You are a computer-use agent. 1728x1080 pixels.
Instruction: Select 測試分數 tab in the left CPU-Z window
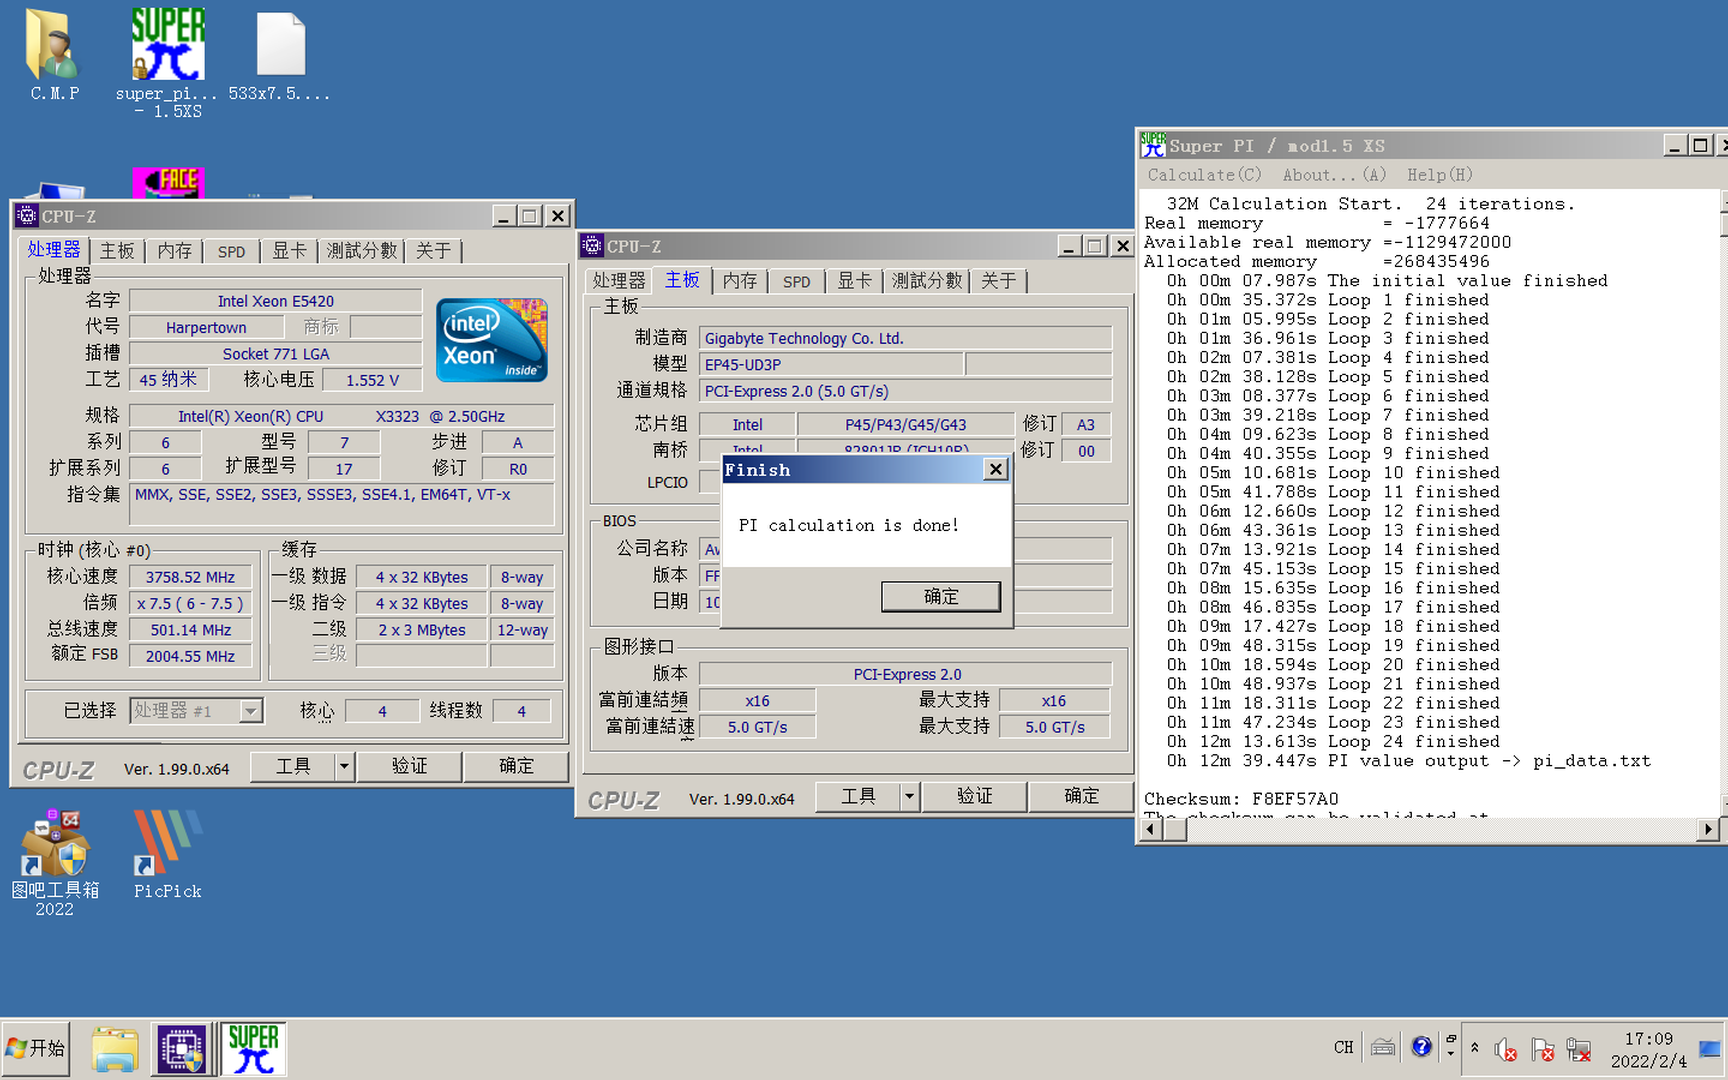point(362,251)
